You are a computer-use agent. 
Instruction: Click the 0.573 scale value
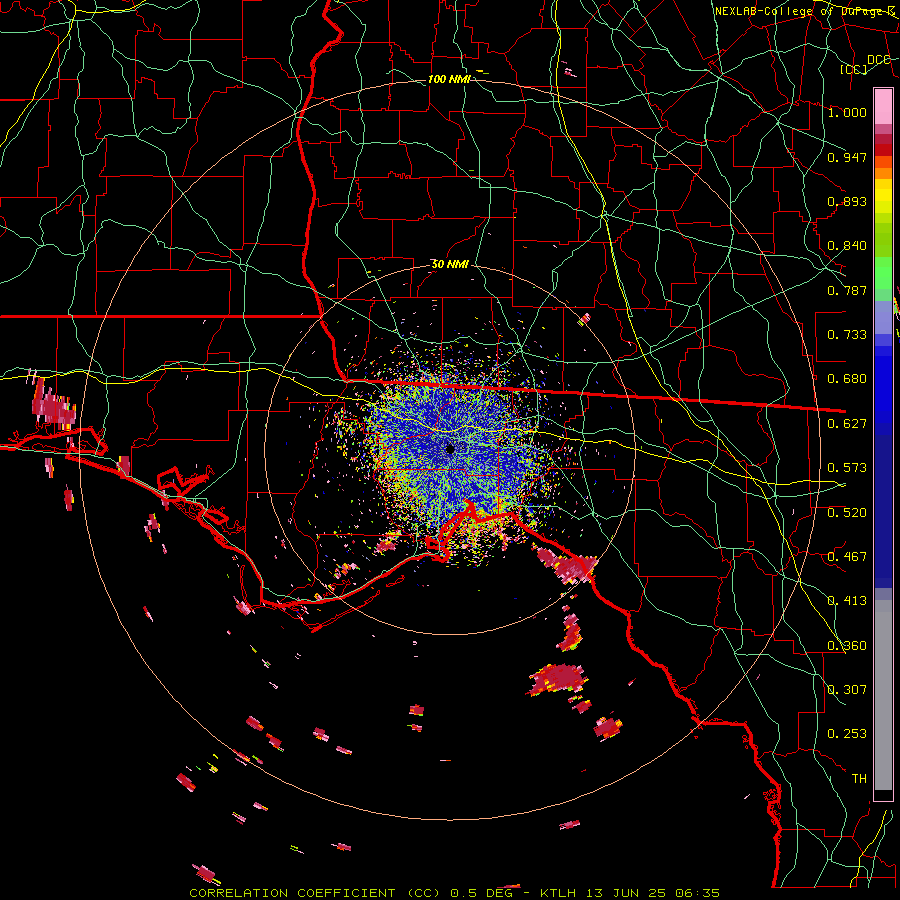tap(847, 468)
